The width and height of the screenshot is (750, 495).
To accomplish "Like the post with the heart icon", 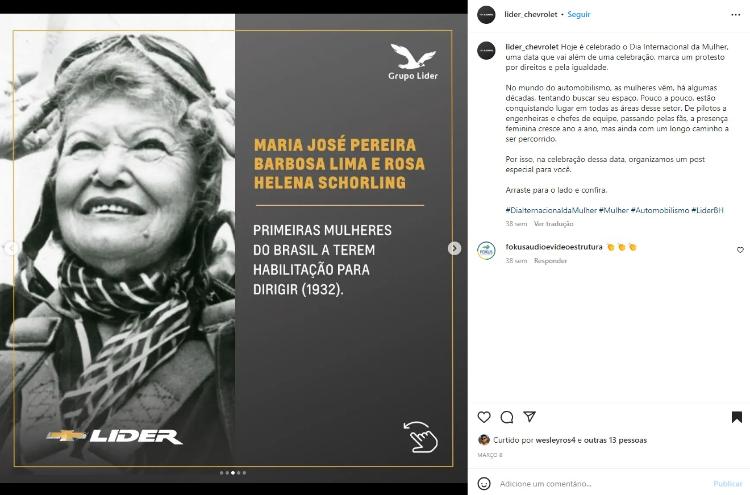I will click(x=484, y=417).
